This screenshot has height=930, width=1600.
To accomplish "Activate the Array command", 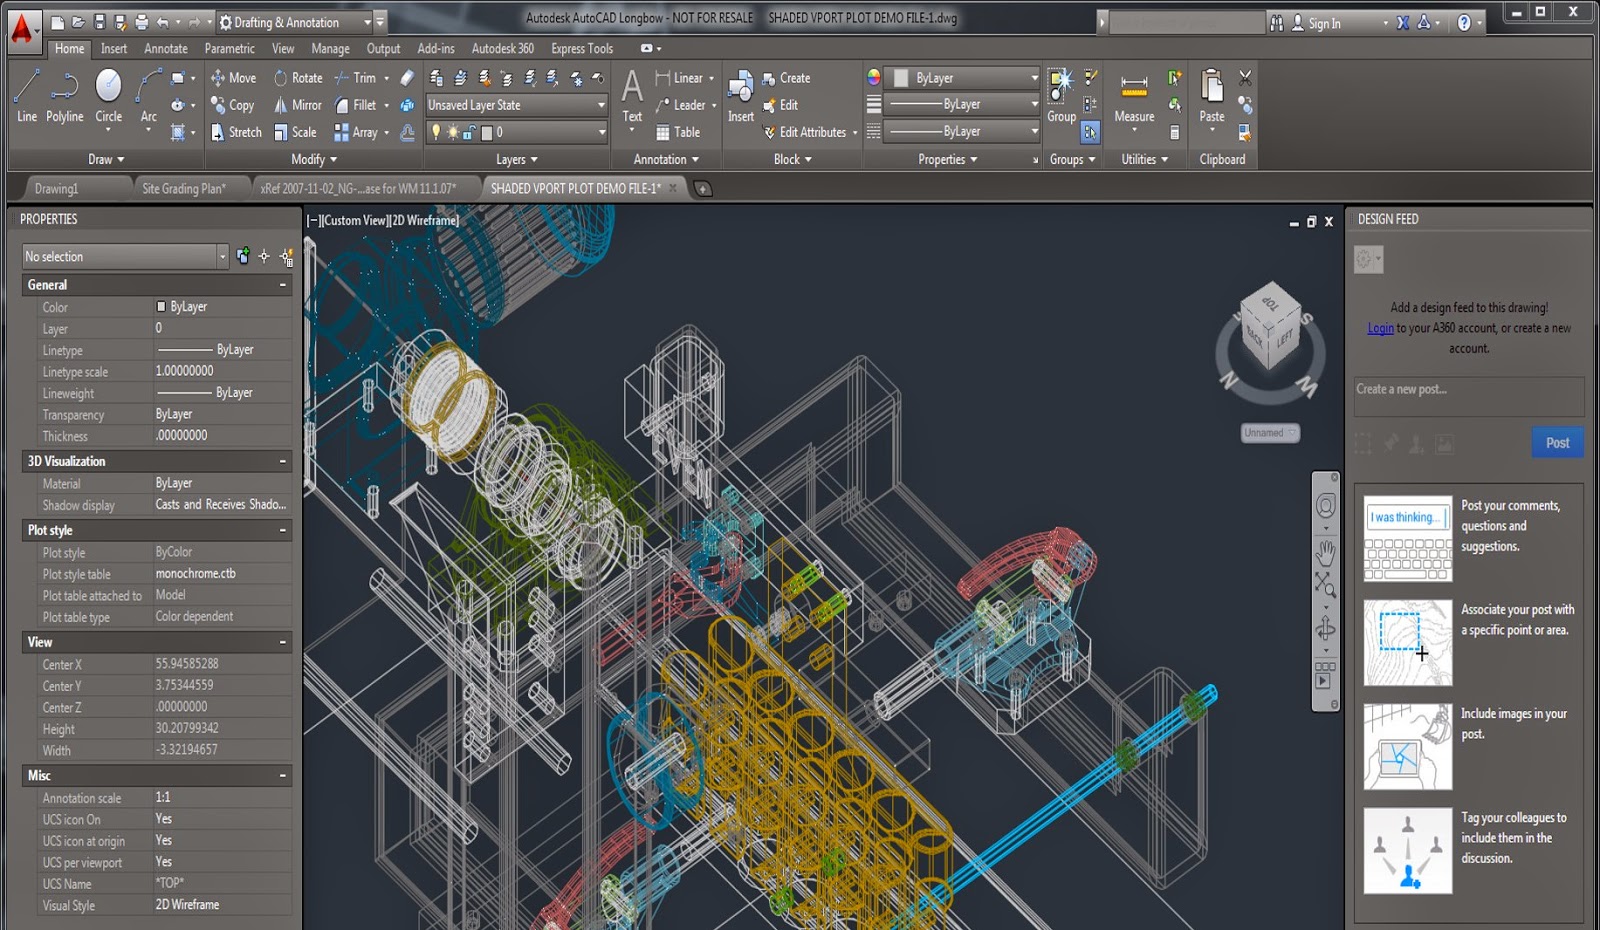I will pyautogui.click(x=356, y=132).
